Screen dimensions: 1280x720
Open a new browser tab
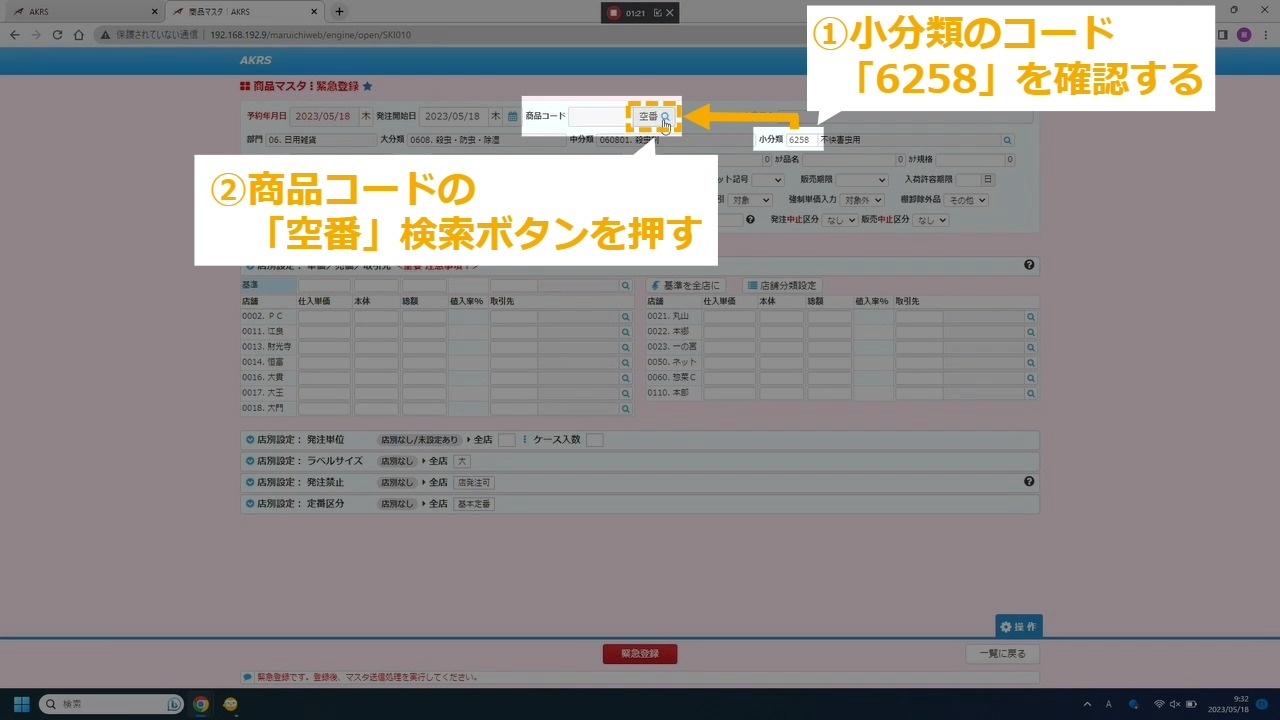click(x=339, y=12)
